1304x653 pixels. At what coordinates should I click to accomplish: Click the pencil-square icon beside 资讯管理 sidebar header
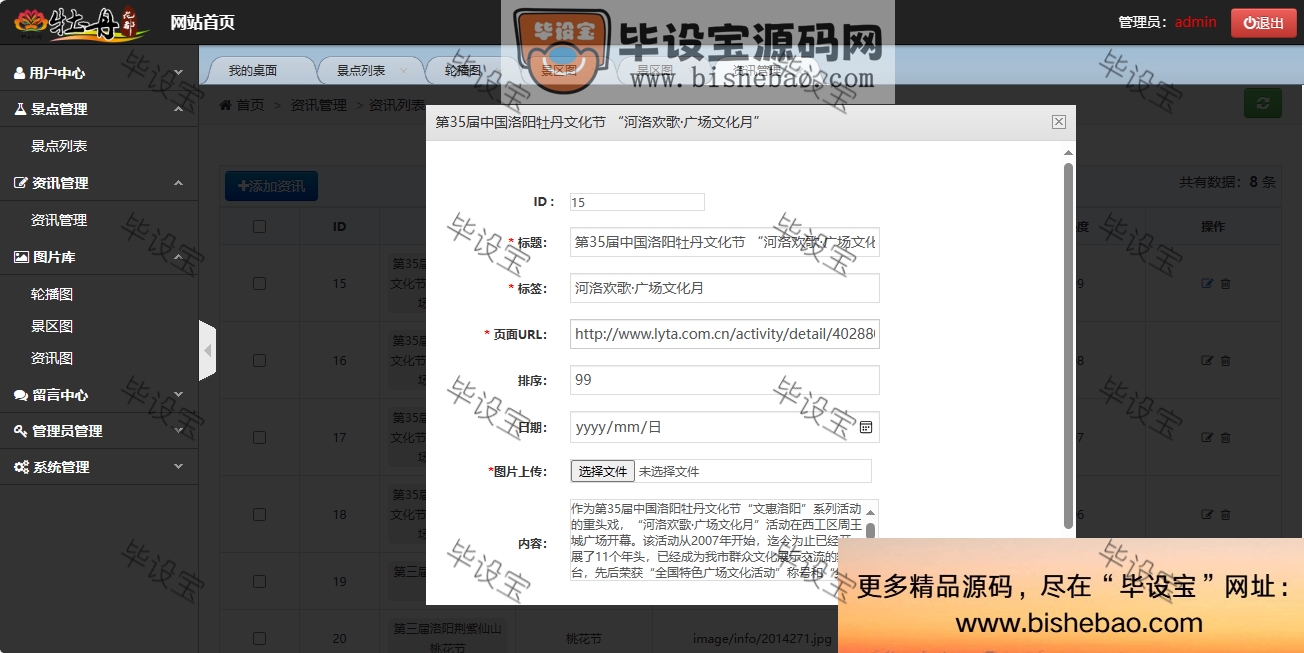tap(21, 183)
